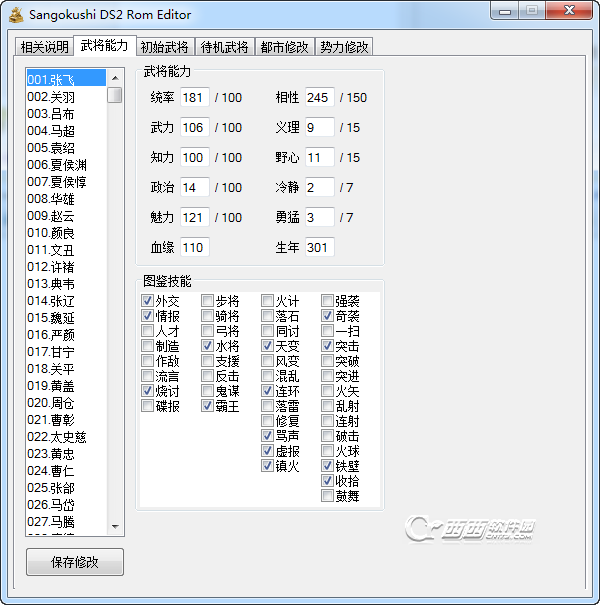Uncheck the 外交 skill checkbox
This screenshot has height=605, width=600.
pyautogui.click(x=147, y=301)
